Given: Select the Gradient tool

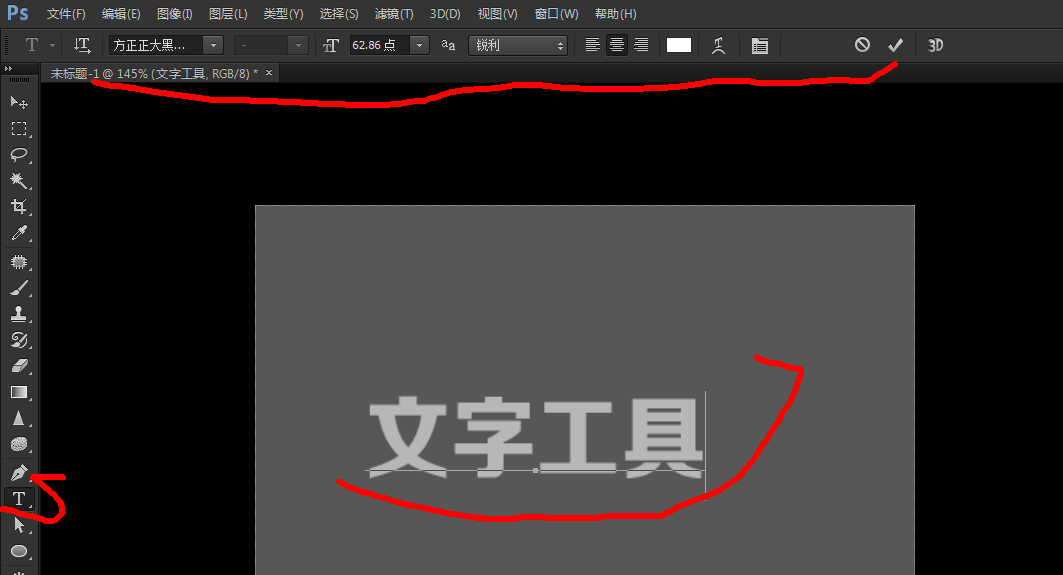Looking at the screenshot, I should tap(19, 393).
